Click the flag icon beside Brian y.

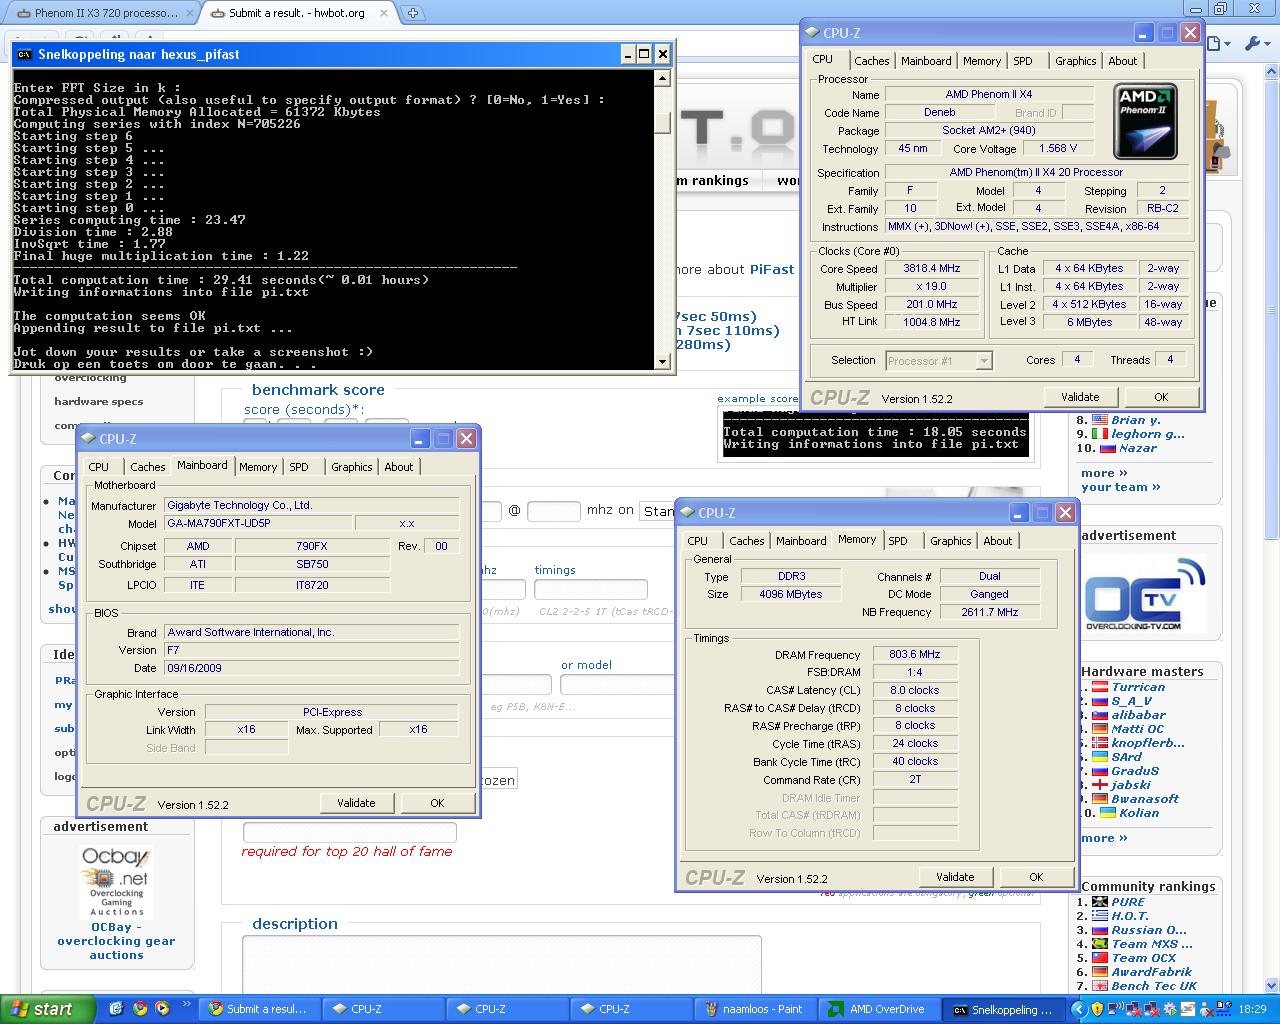[1099, 420]
